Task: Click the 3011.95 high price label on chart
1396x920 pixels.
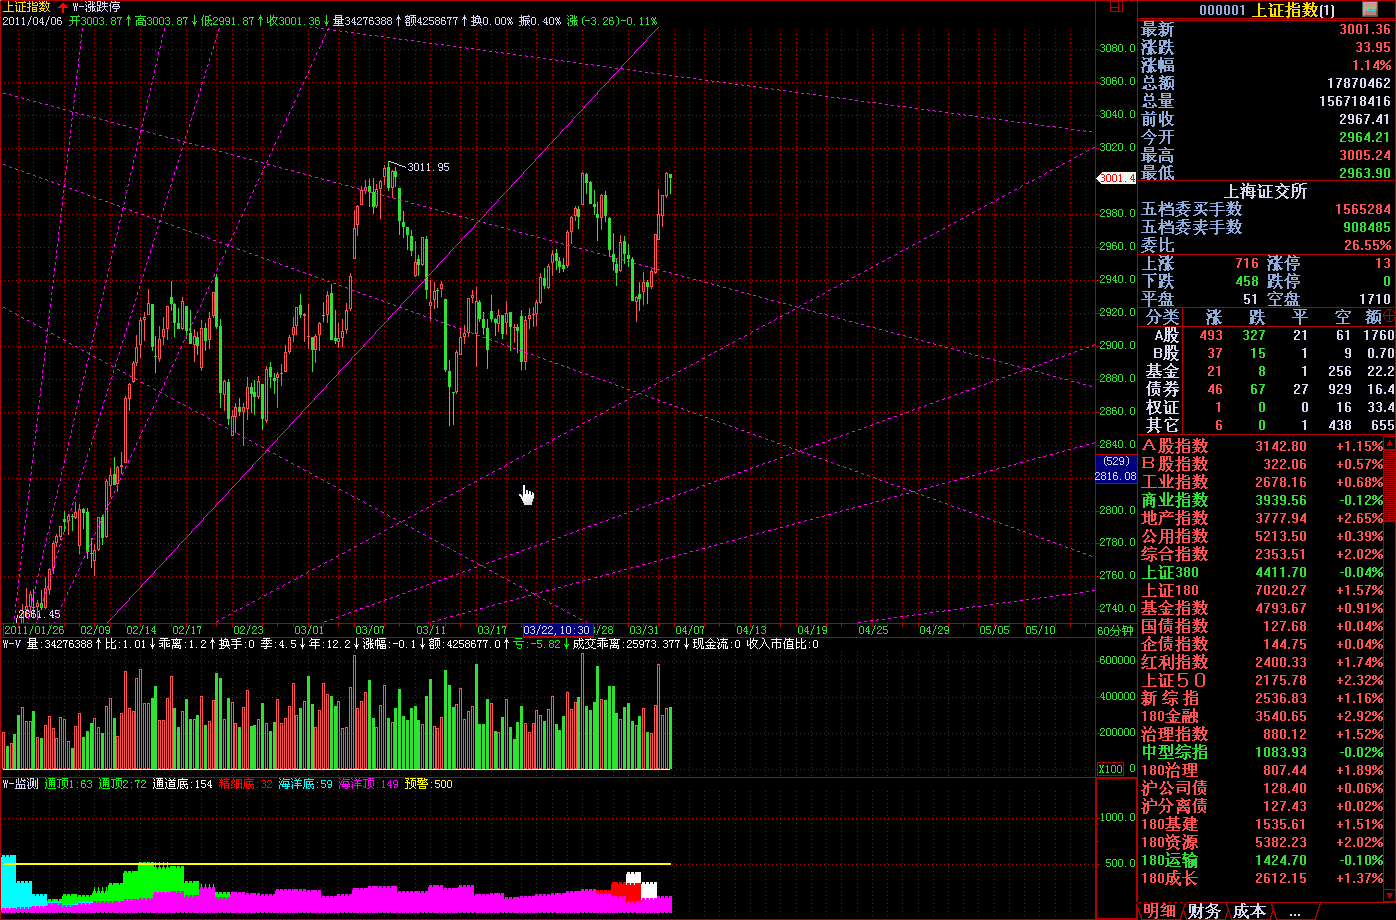Action: tap(428, 167)
